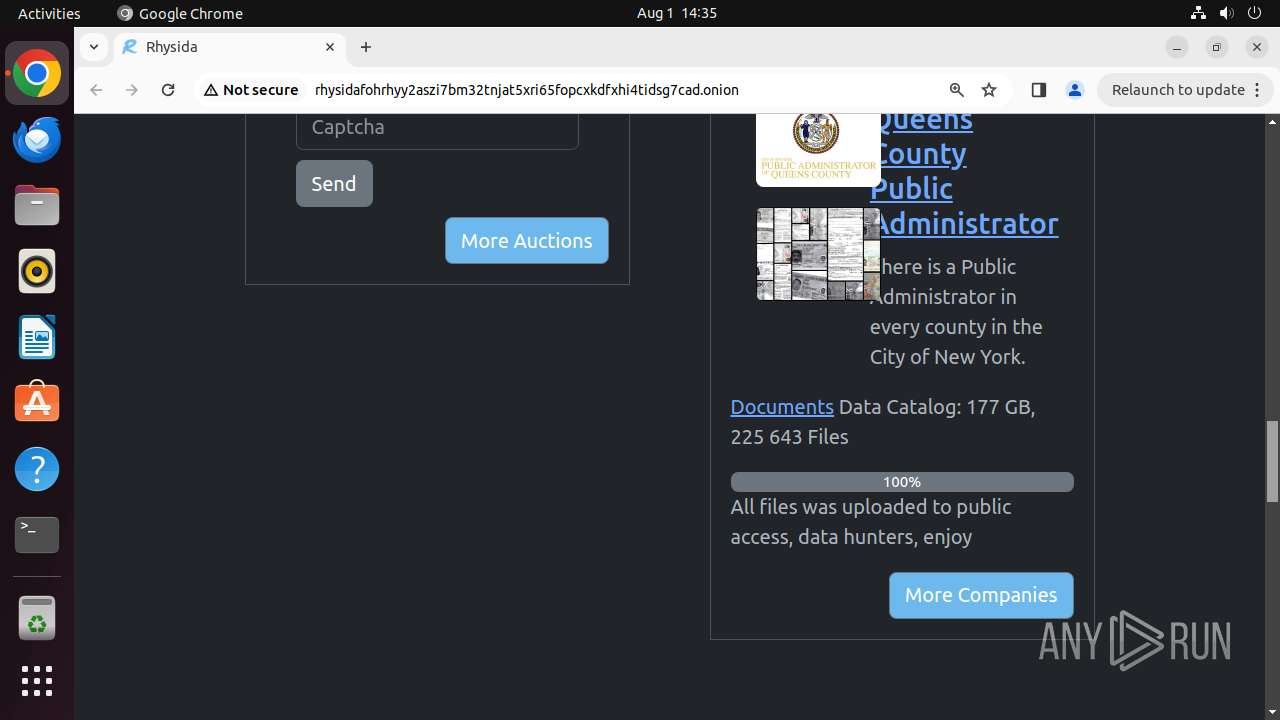Open the Queens County seal logo thumbnail
Screen dimensions: 1280x720
pos(818,148)
